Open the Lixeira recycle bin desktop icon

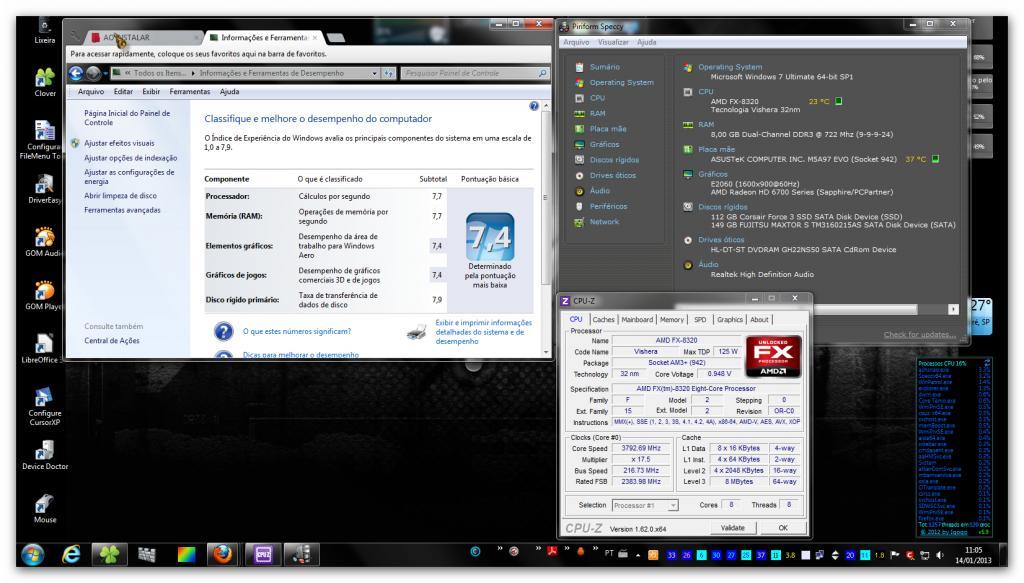coord(44,31)
